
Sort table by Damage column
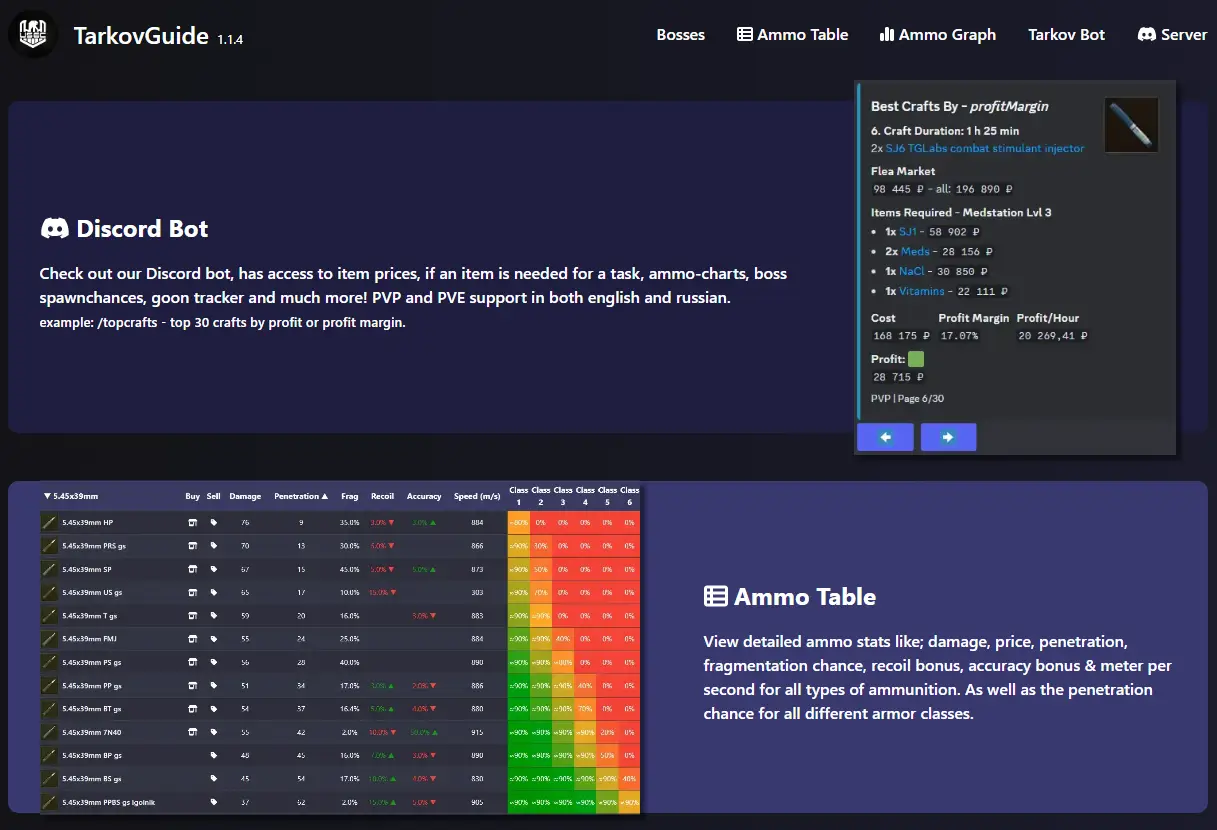click(x=245, y=496)
